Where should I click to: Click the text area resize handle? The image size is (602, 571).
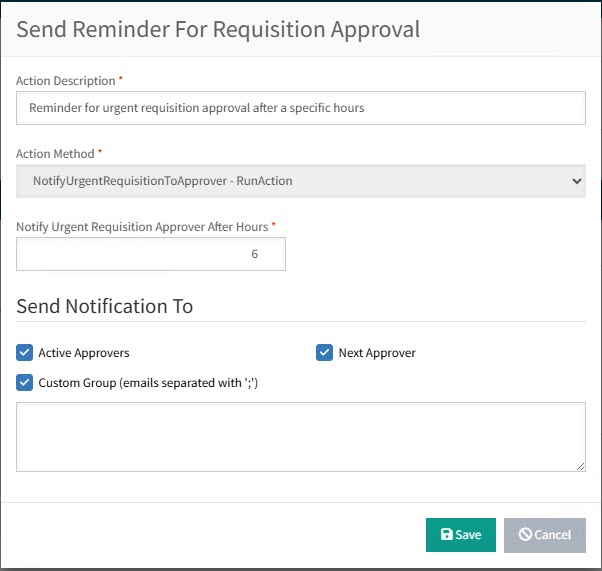tap(580, 466)
